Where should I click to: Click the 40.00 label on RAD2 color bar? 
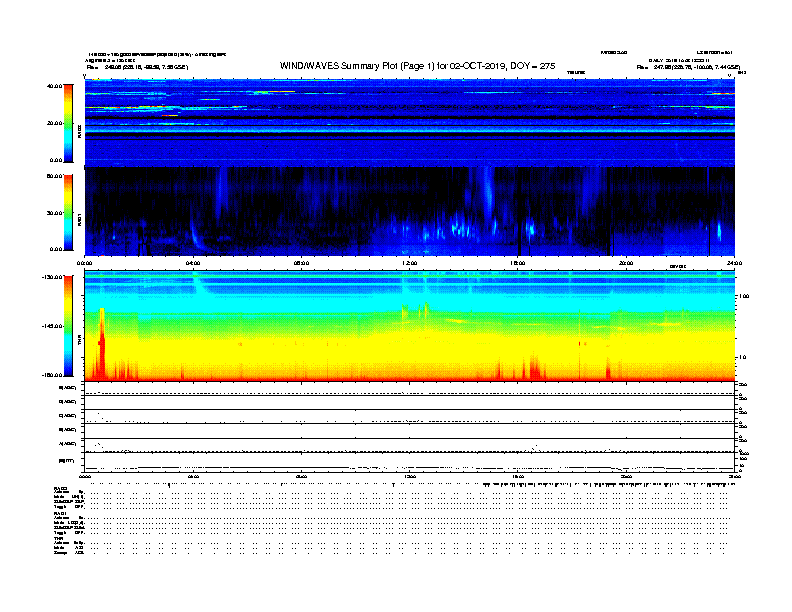(x=54, y=86)
